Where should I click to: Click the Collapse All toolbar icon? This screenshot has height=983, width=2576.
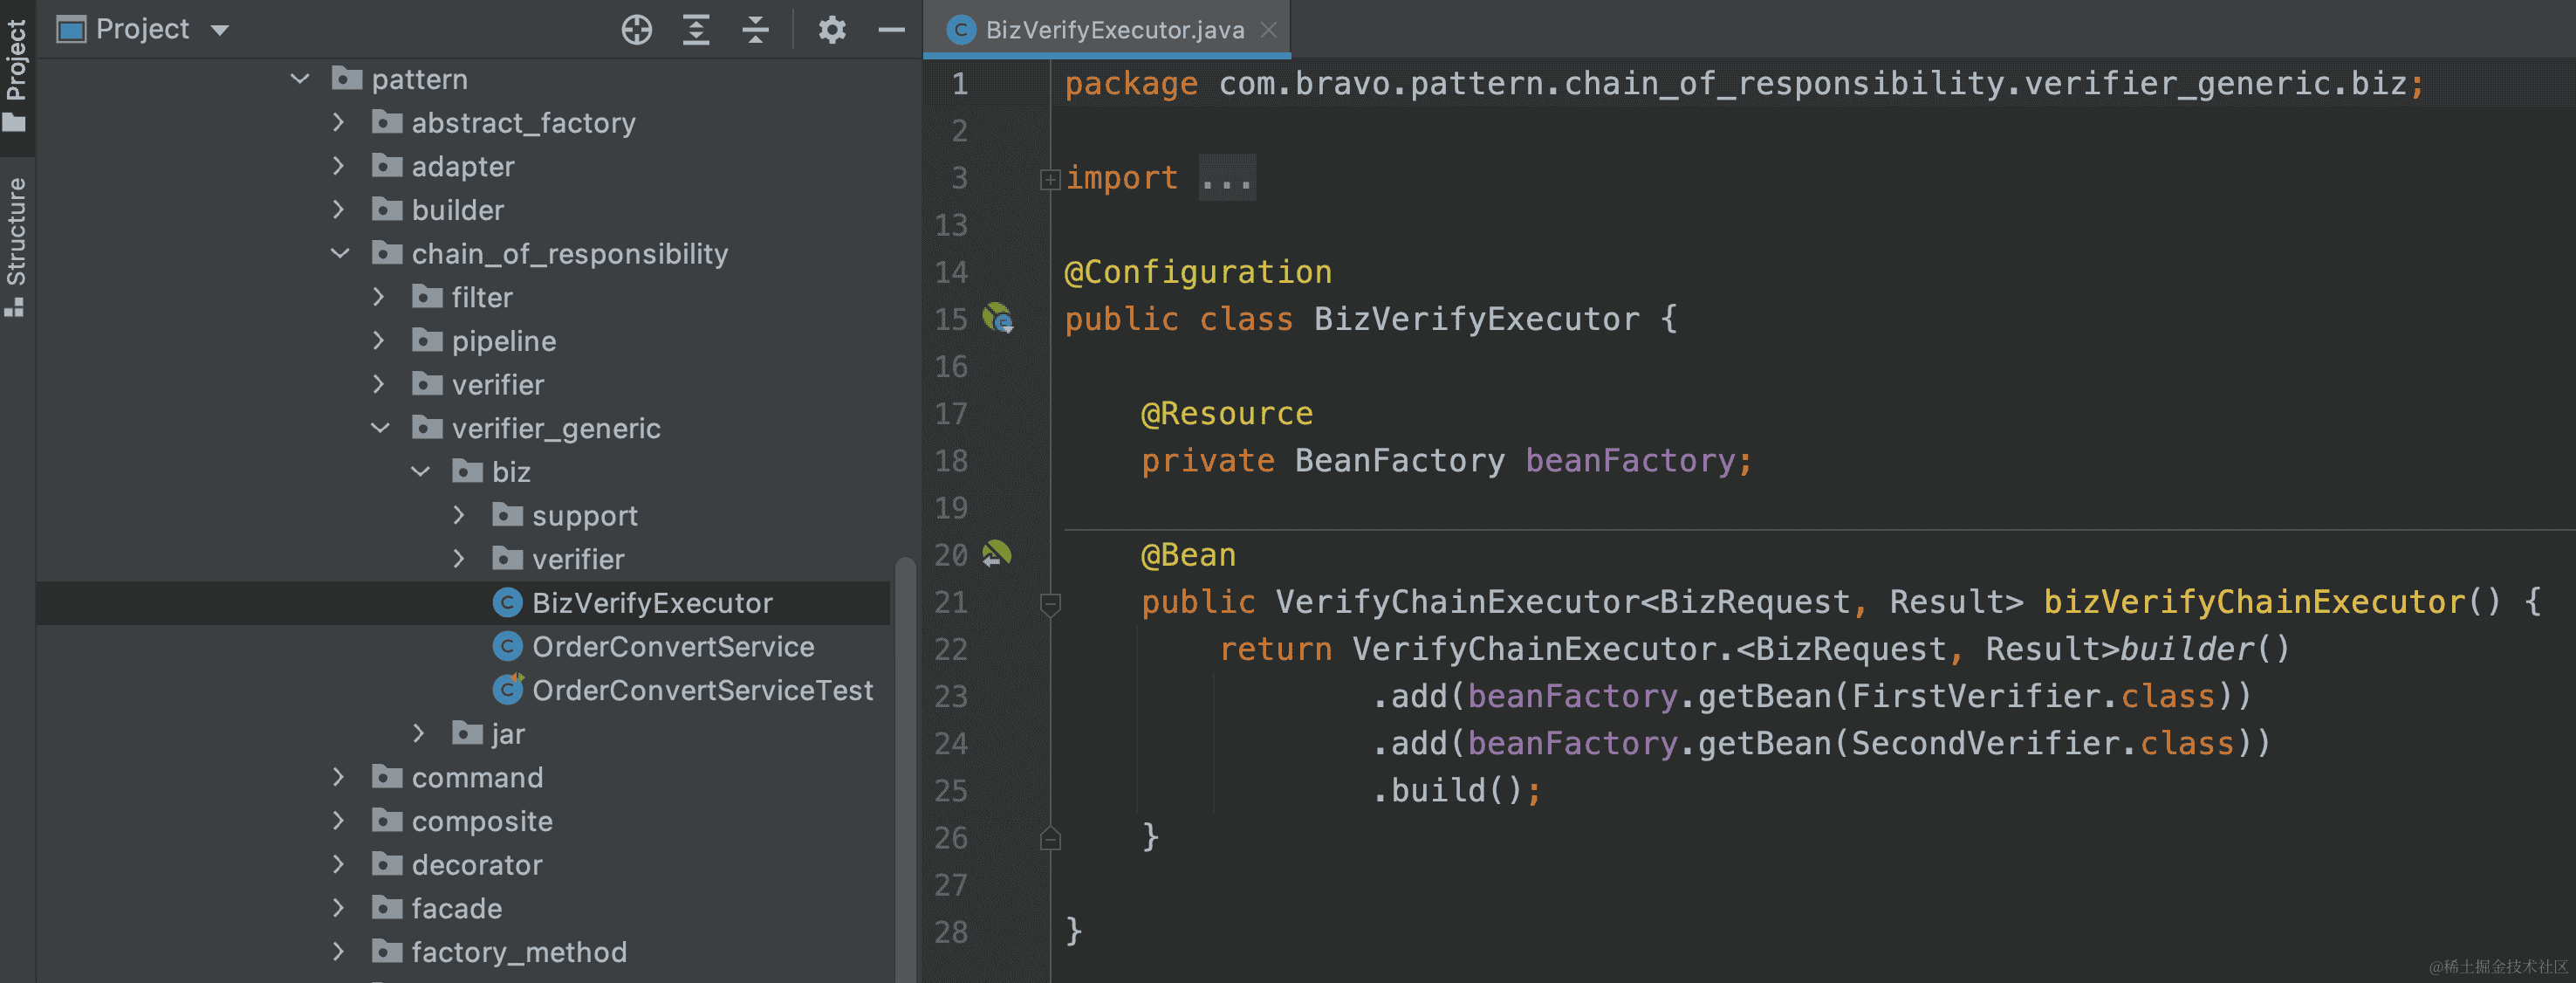(x=756, y=30)
